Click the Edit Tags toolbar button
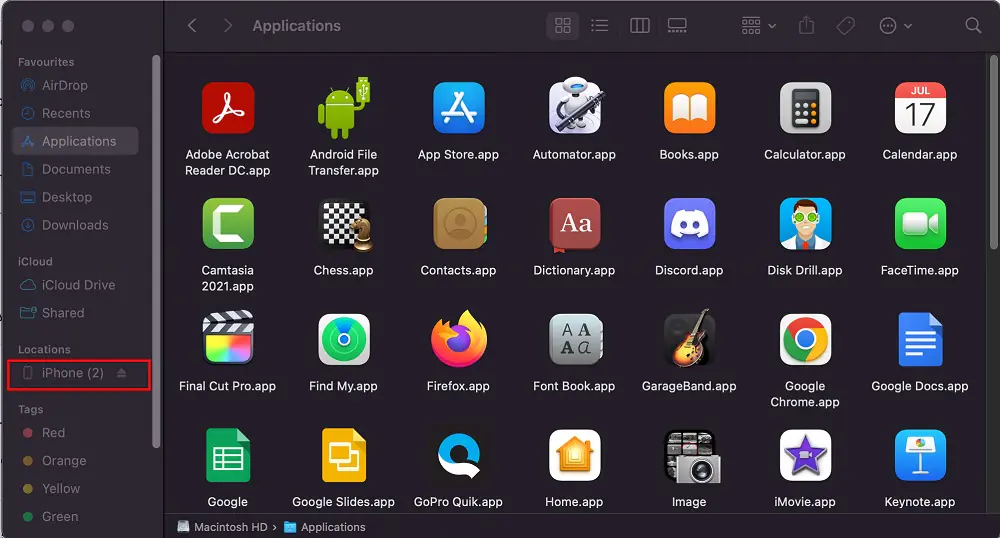Image resolution: width=1000 pixels, height=538 pixels. (846, 25)
